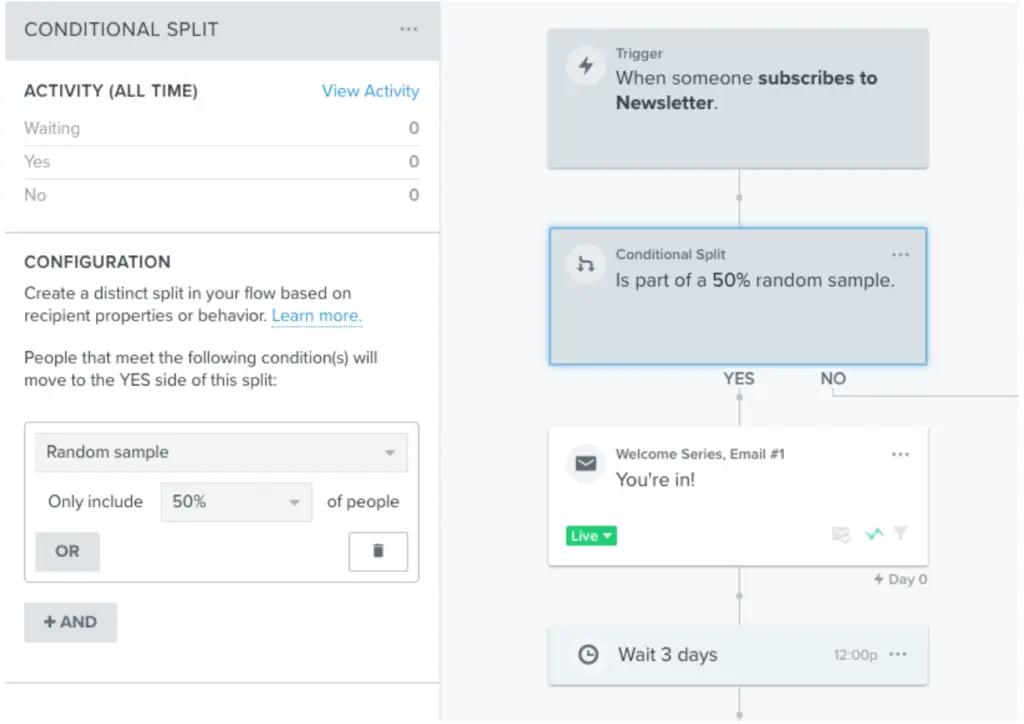Add a condition with the +AND button
Image resolution: width=1024 pixels, height=724 pixels.
pos(70,622)
